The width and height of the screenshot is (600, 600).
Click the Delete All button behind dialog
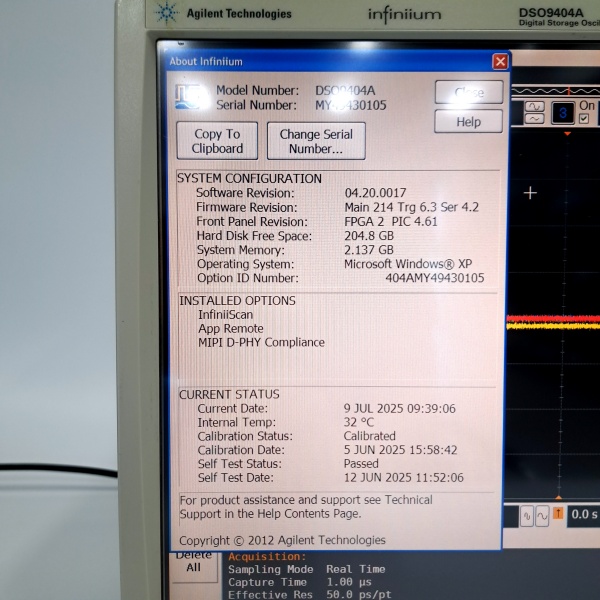point(194,566)
